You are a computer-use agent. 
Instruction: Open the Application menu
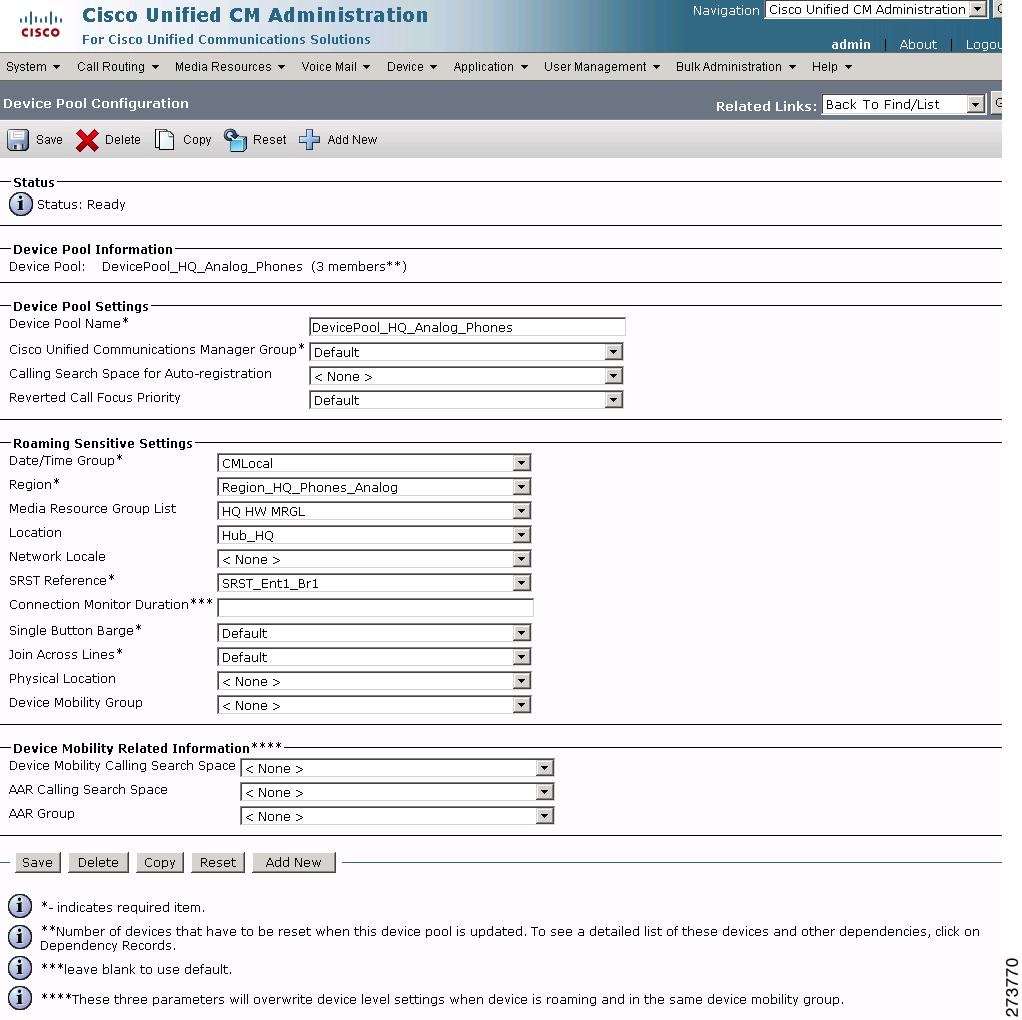pyautogui.click(x=490, y=66)
